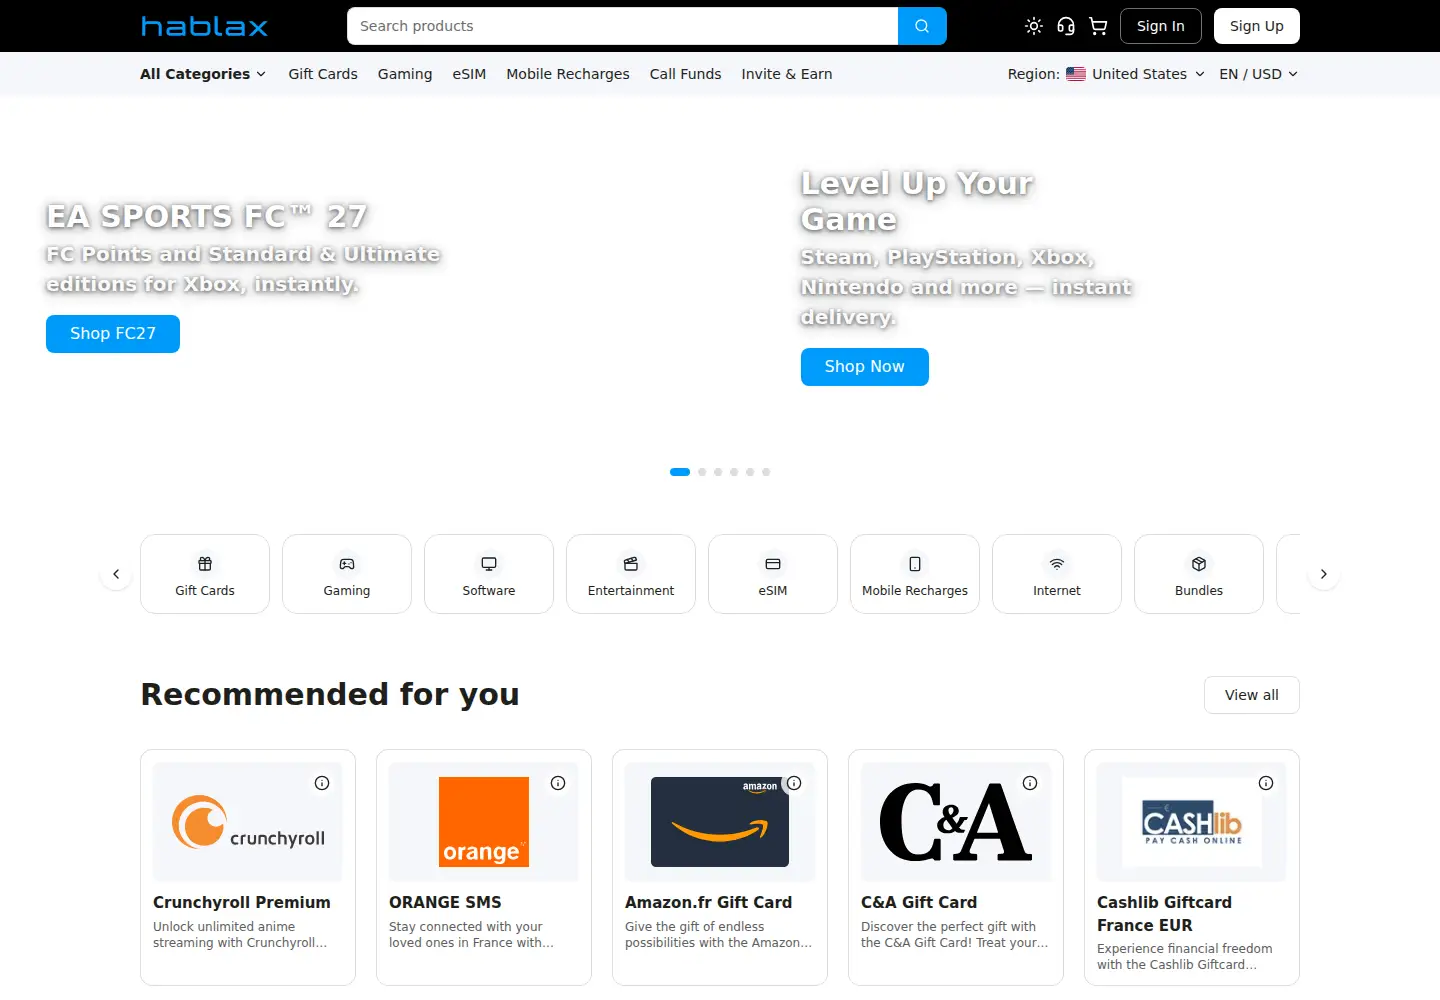Click View all recommended products
Image resolution: width=1440 pixels, height=1000 pixels.
point(1252,695)
